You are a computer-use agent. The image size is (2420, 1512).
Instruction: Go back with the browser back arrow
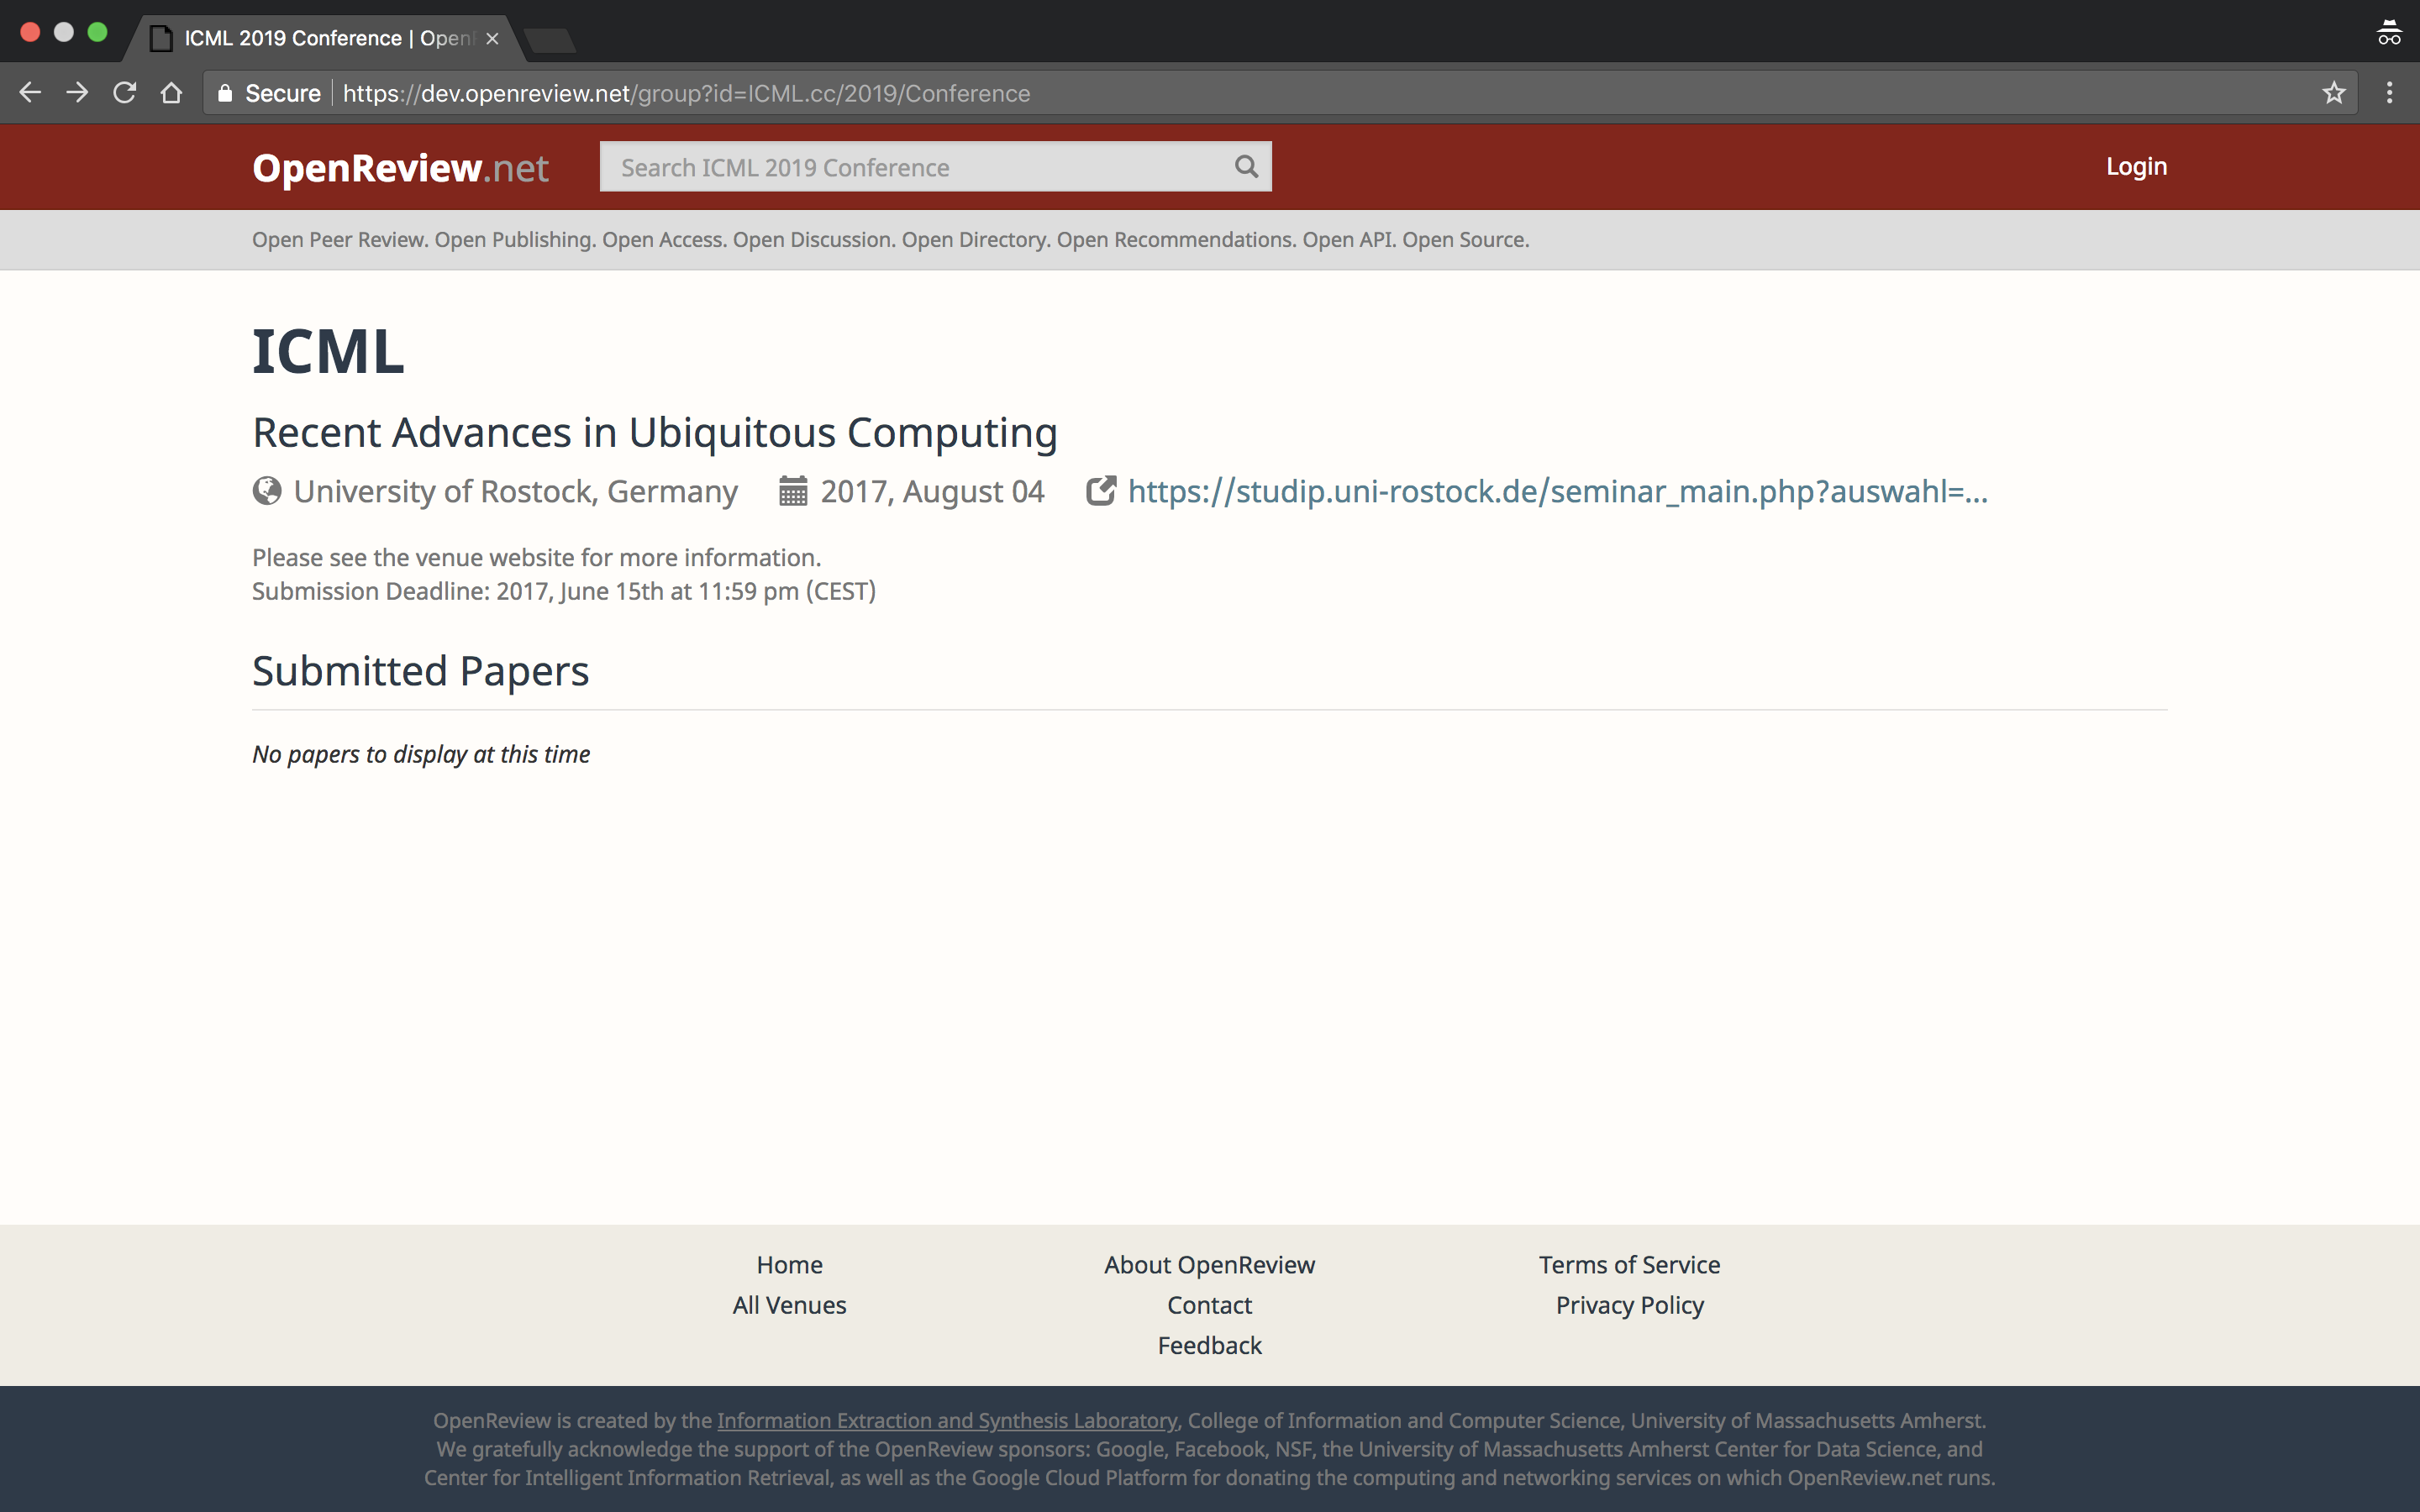30,93
